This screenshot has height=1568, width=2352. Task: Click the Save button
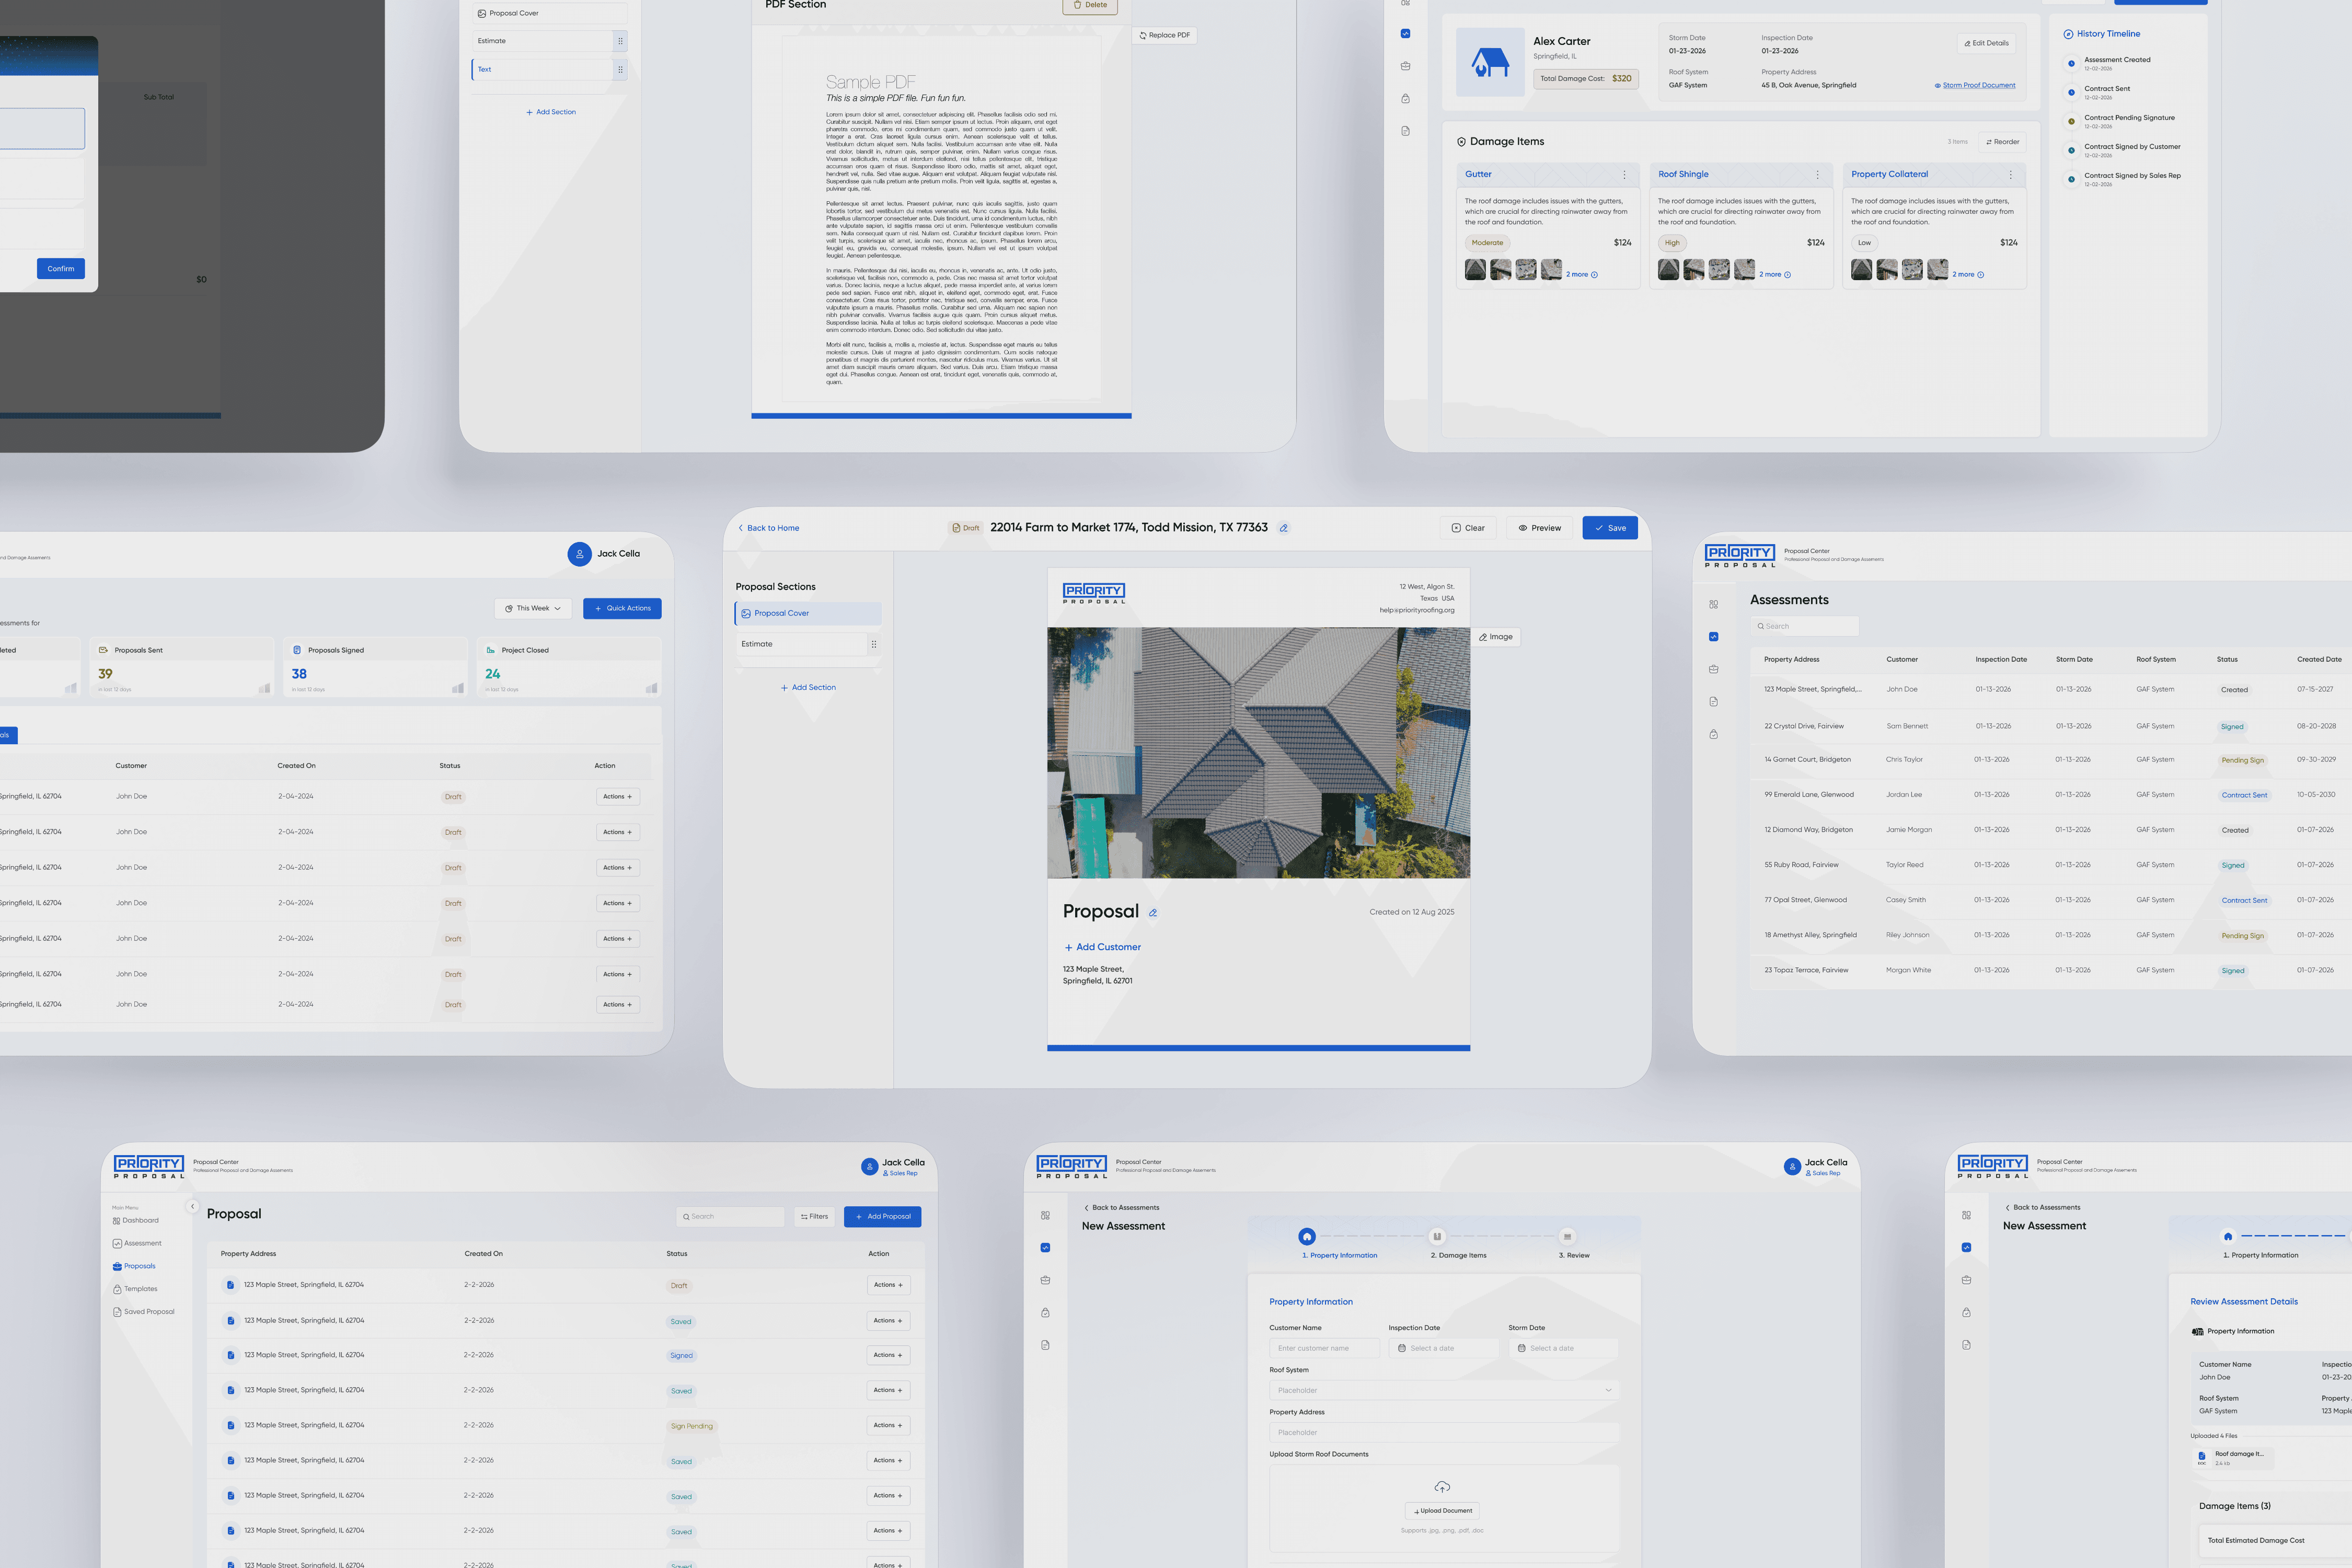(1609, 528)
